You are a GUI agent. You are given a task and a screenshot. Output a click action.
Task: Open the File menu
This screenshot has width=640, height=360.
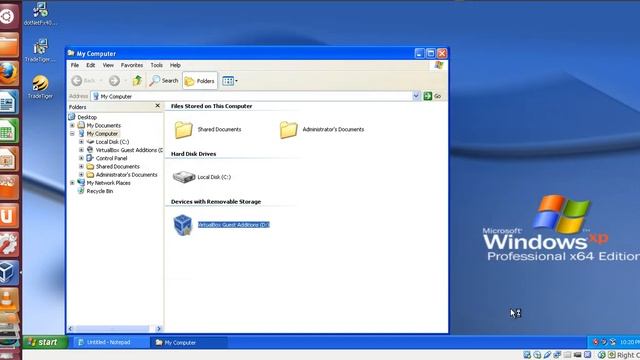coord(75,65)
